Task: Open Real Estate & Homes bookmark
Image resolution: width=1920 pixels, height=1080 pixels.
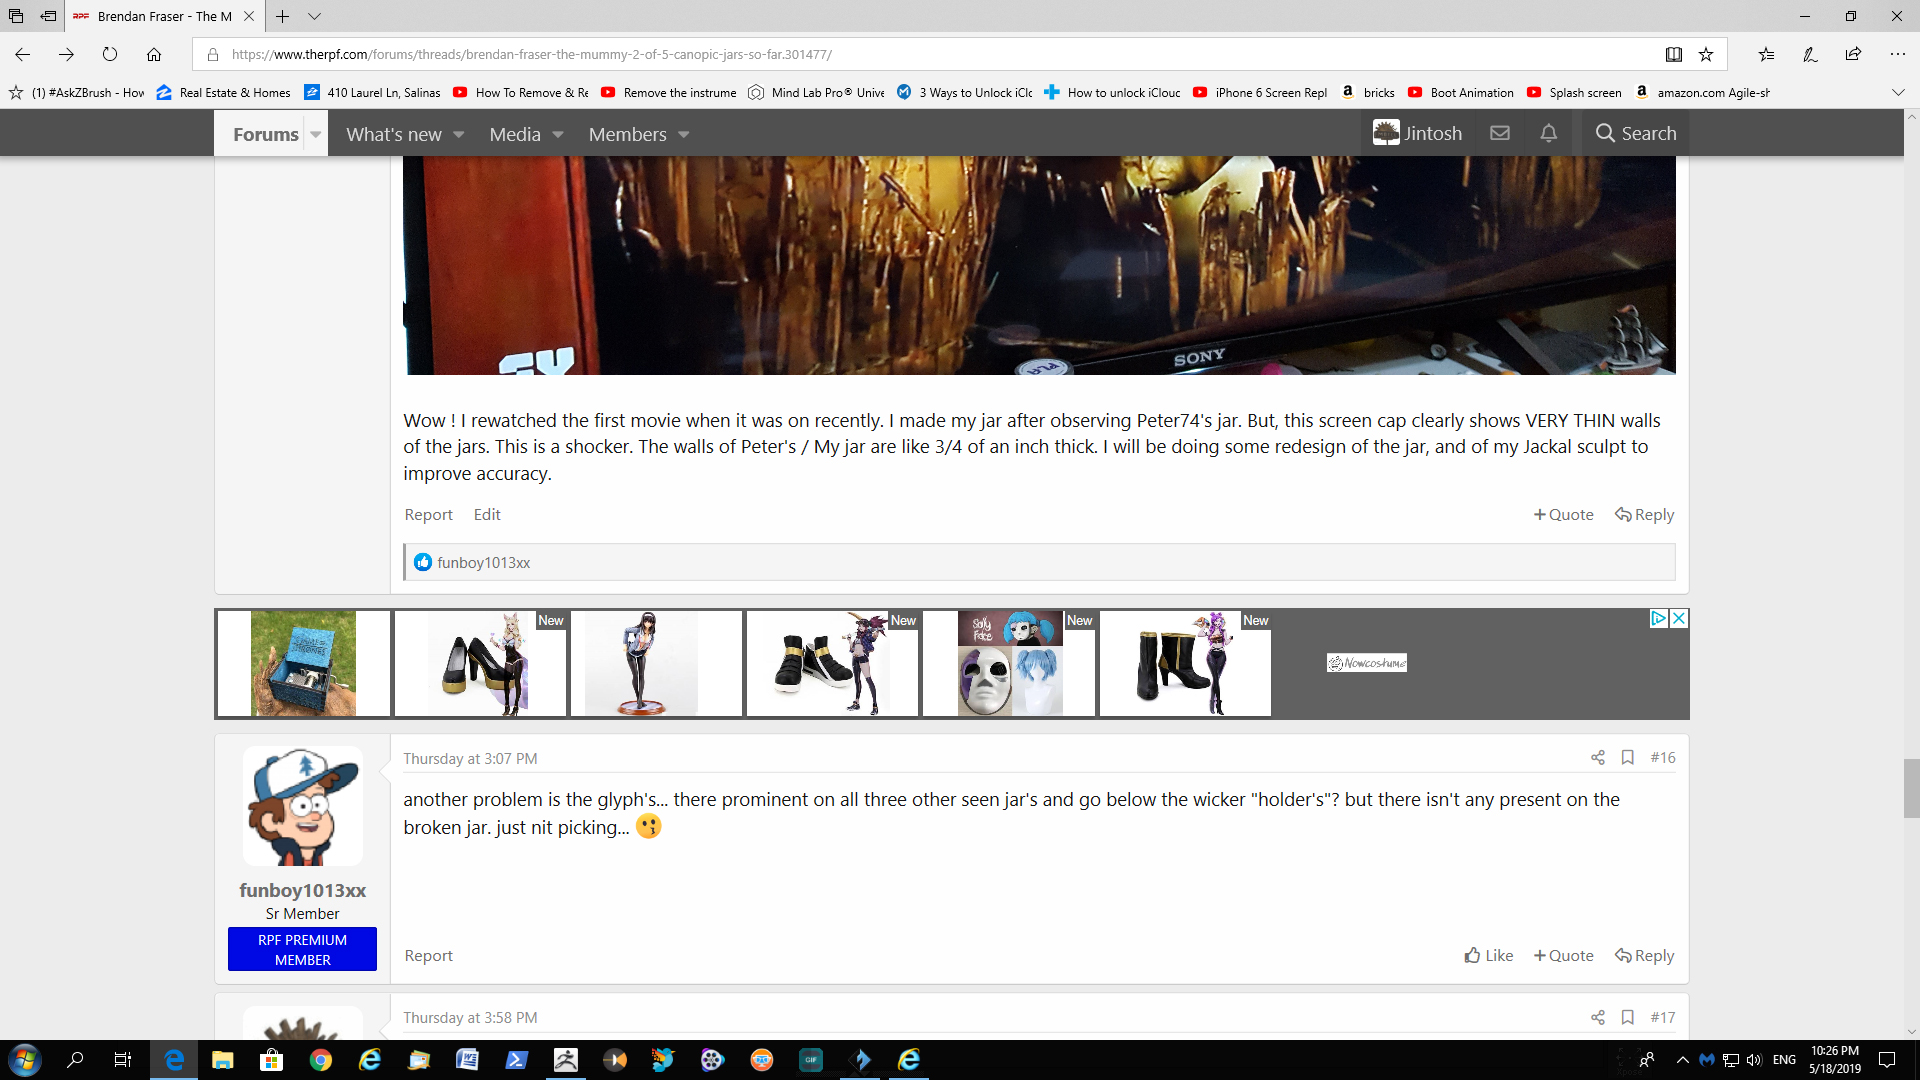Action: [223, 92]
